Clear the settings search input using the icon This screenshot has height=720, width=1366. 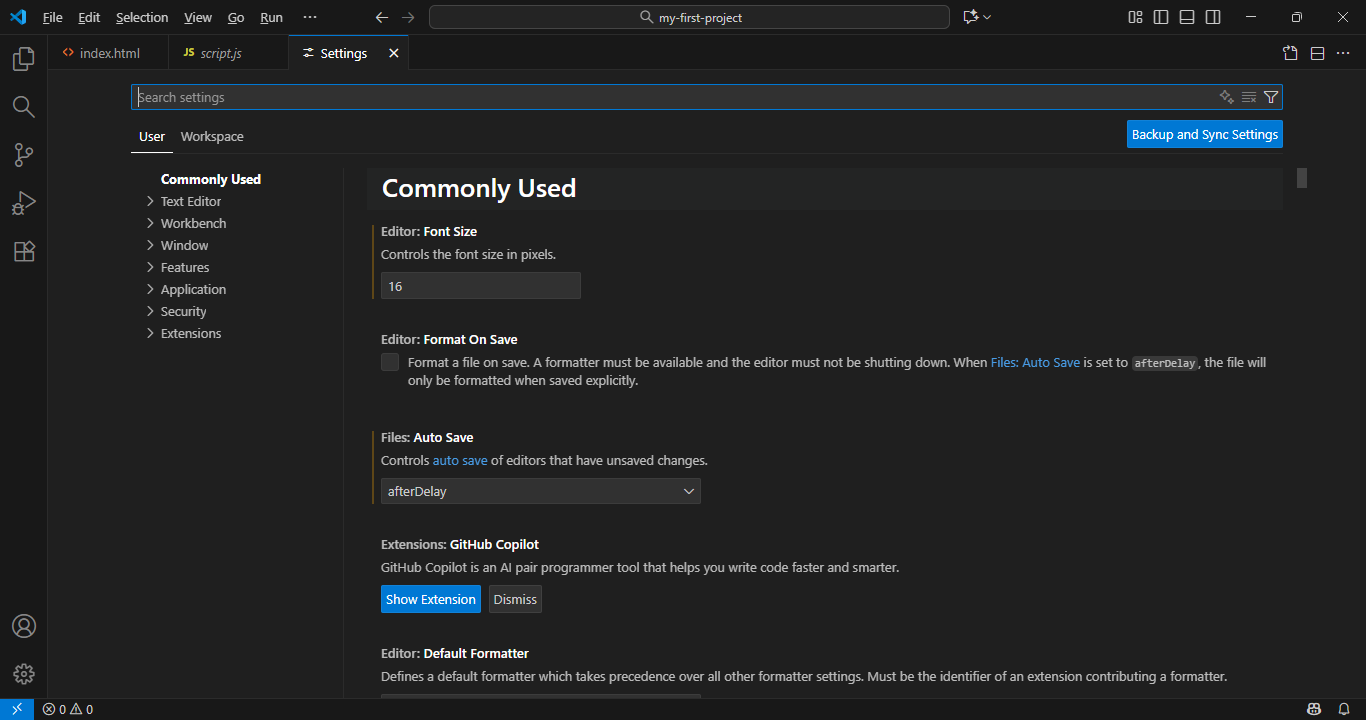[1248, 96]
